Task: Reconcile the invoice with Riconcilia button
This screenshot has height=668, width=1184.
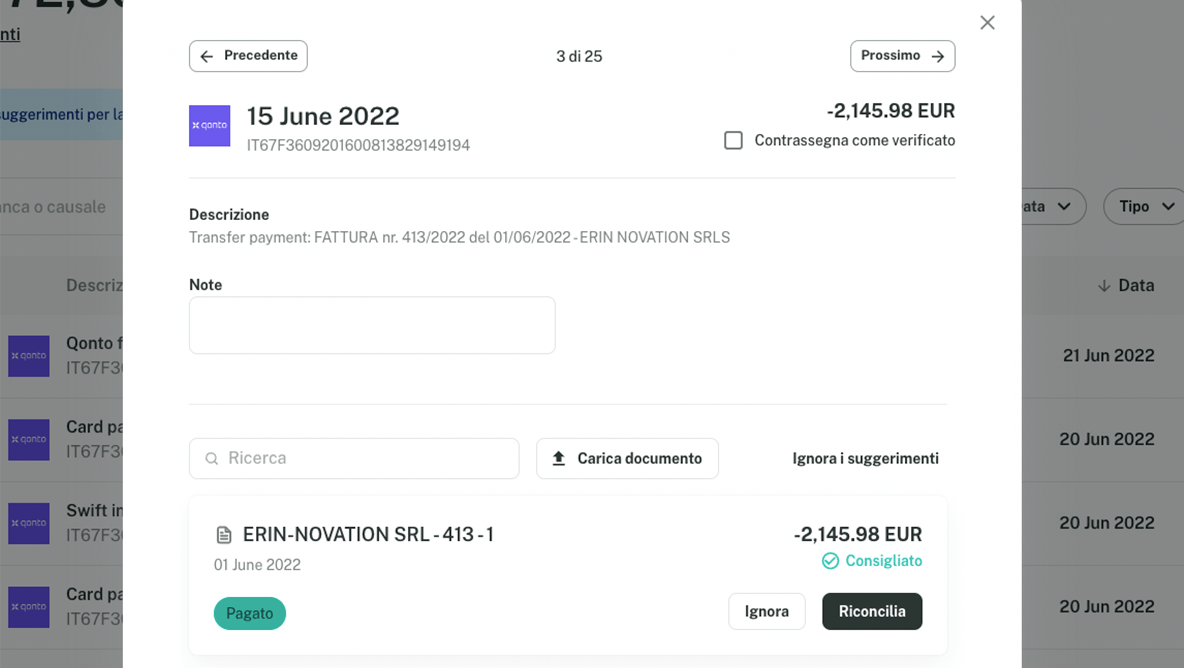Action: point(871,612)
